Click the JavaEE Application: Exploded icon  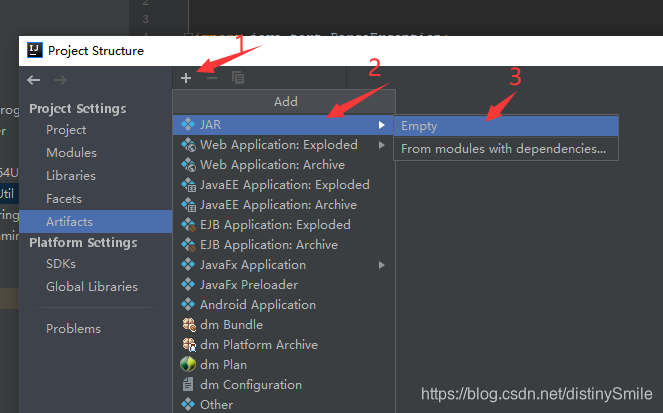coord(188,185)
